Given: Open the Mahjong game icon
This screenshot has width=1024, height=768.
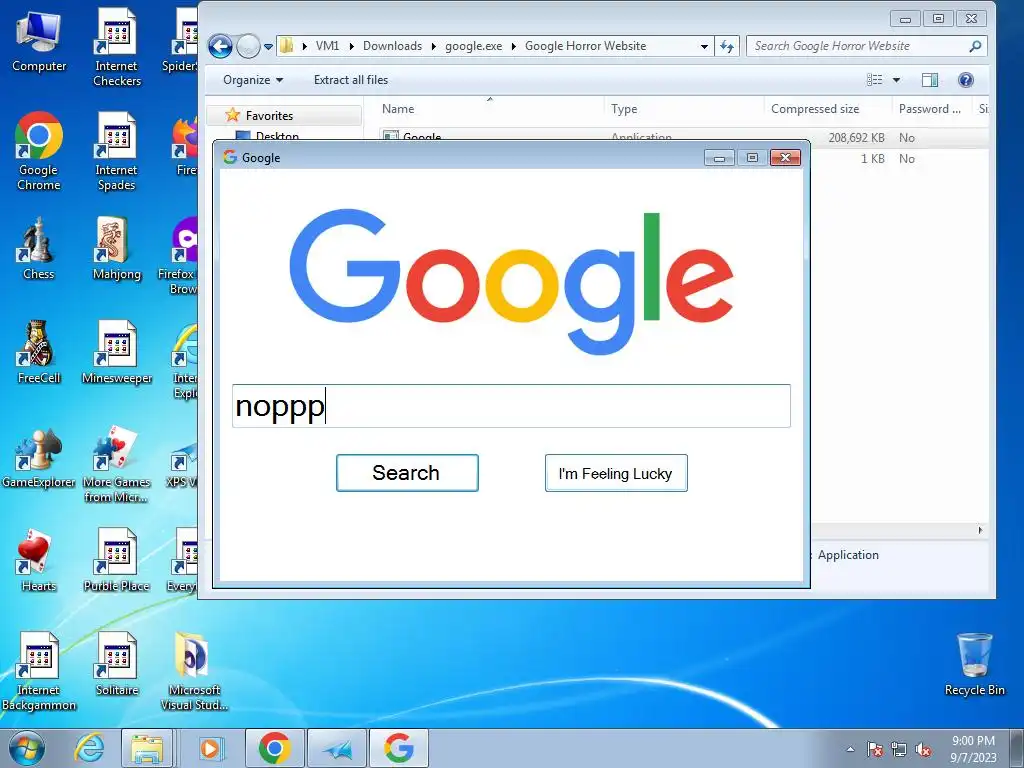Looking at the screenshot, I should [117, 248].
